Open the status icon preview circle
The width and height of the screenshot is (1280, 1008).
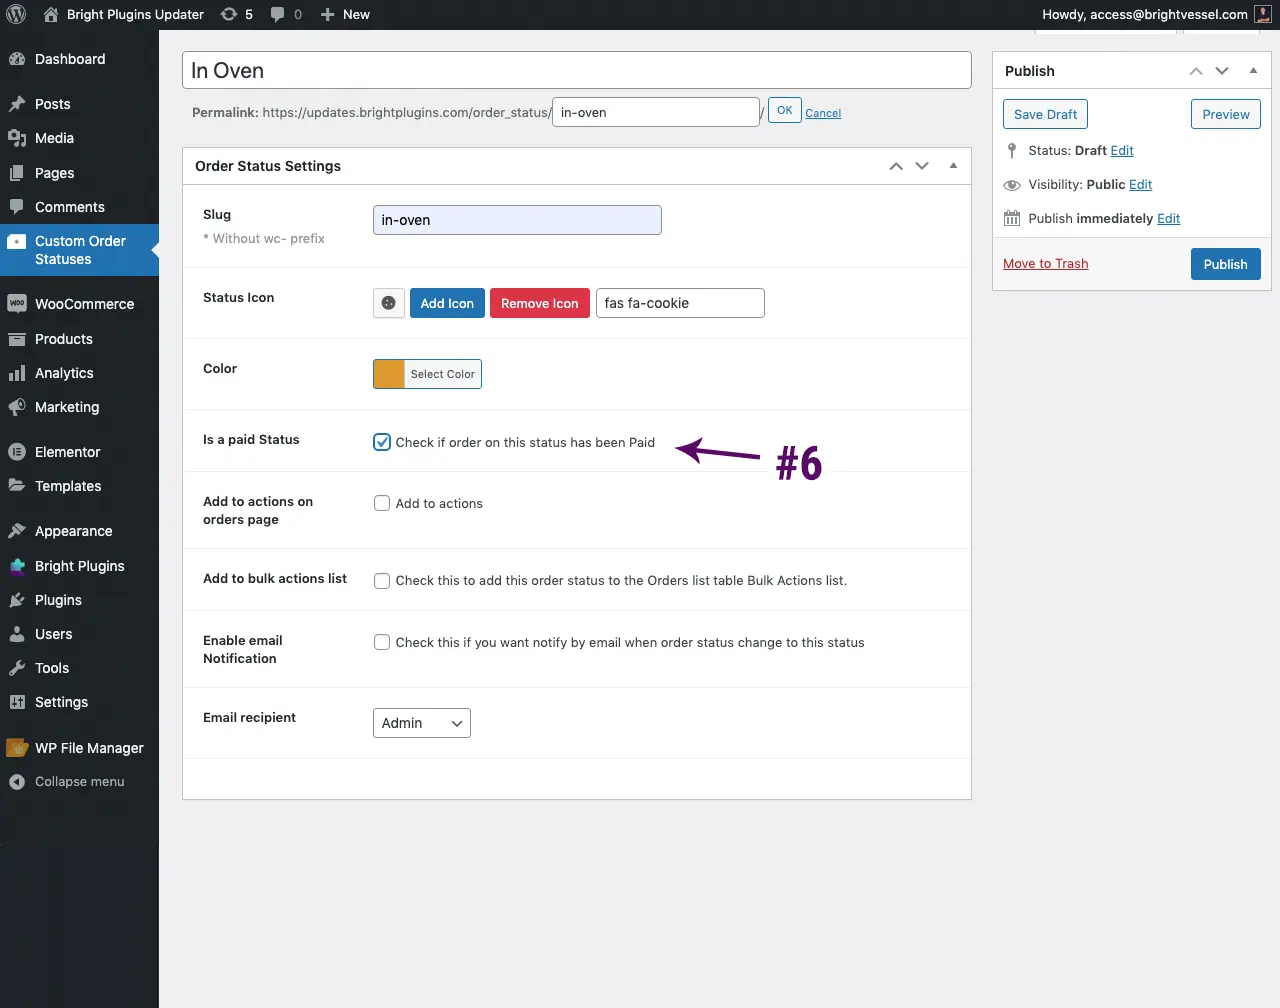point(388,303)
